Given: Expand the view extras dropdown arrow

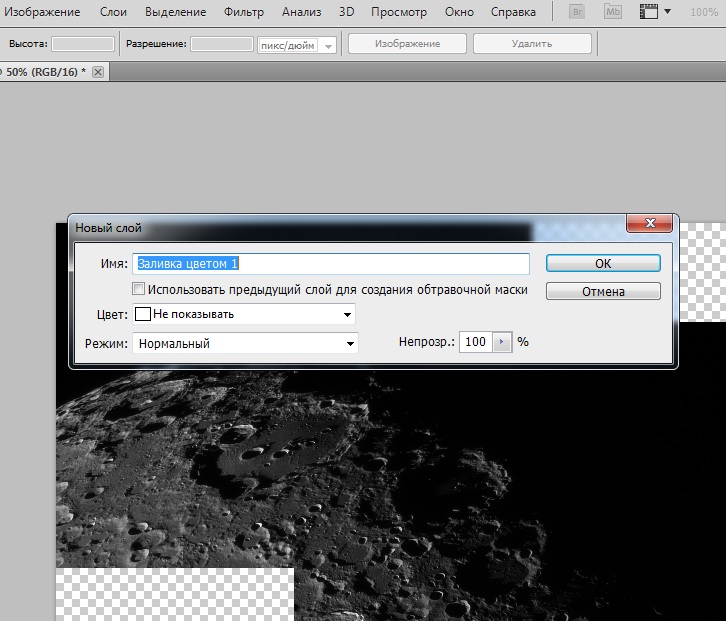Looking at the screenshot, I should 667,12.
